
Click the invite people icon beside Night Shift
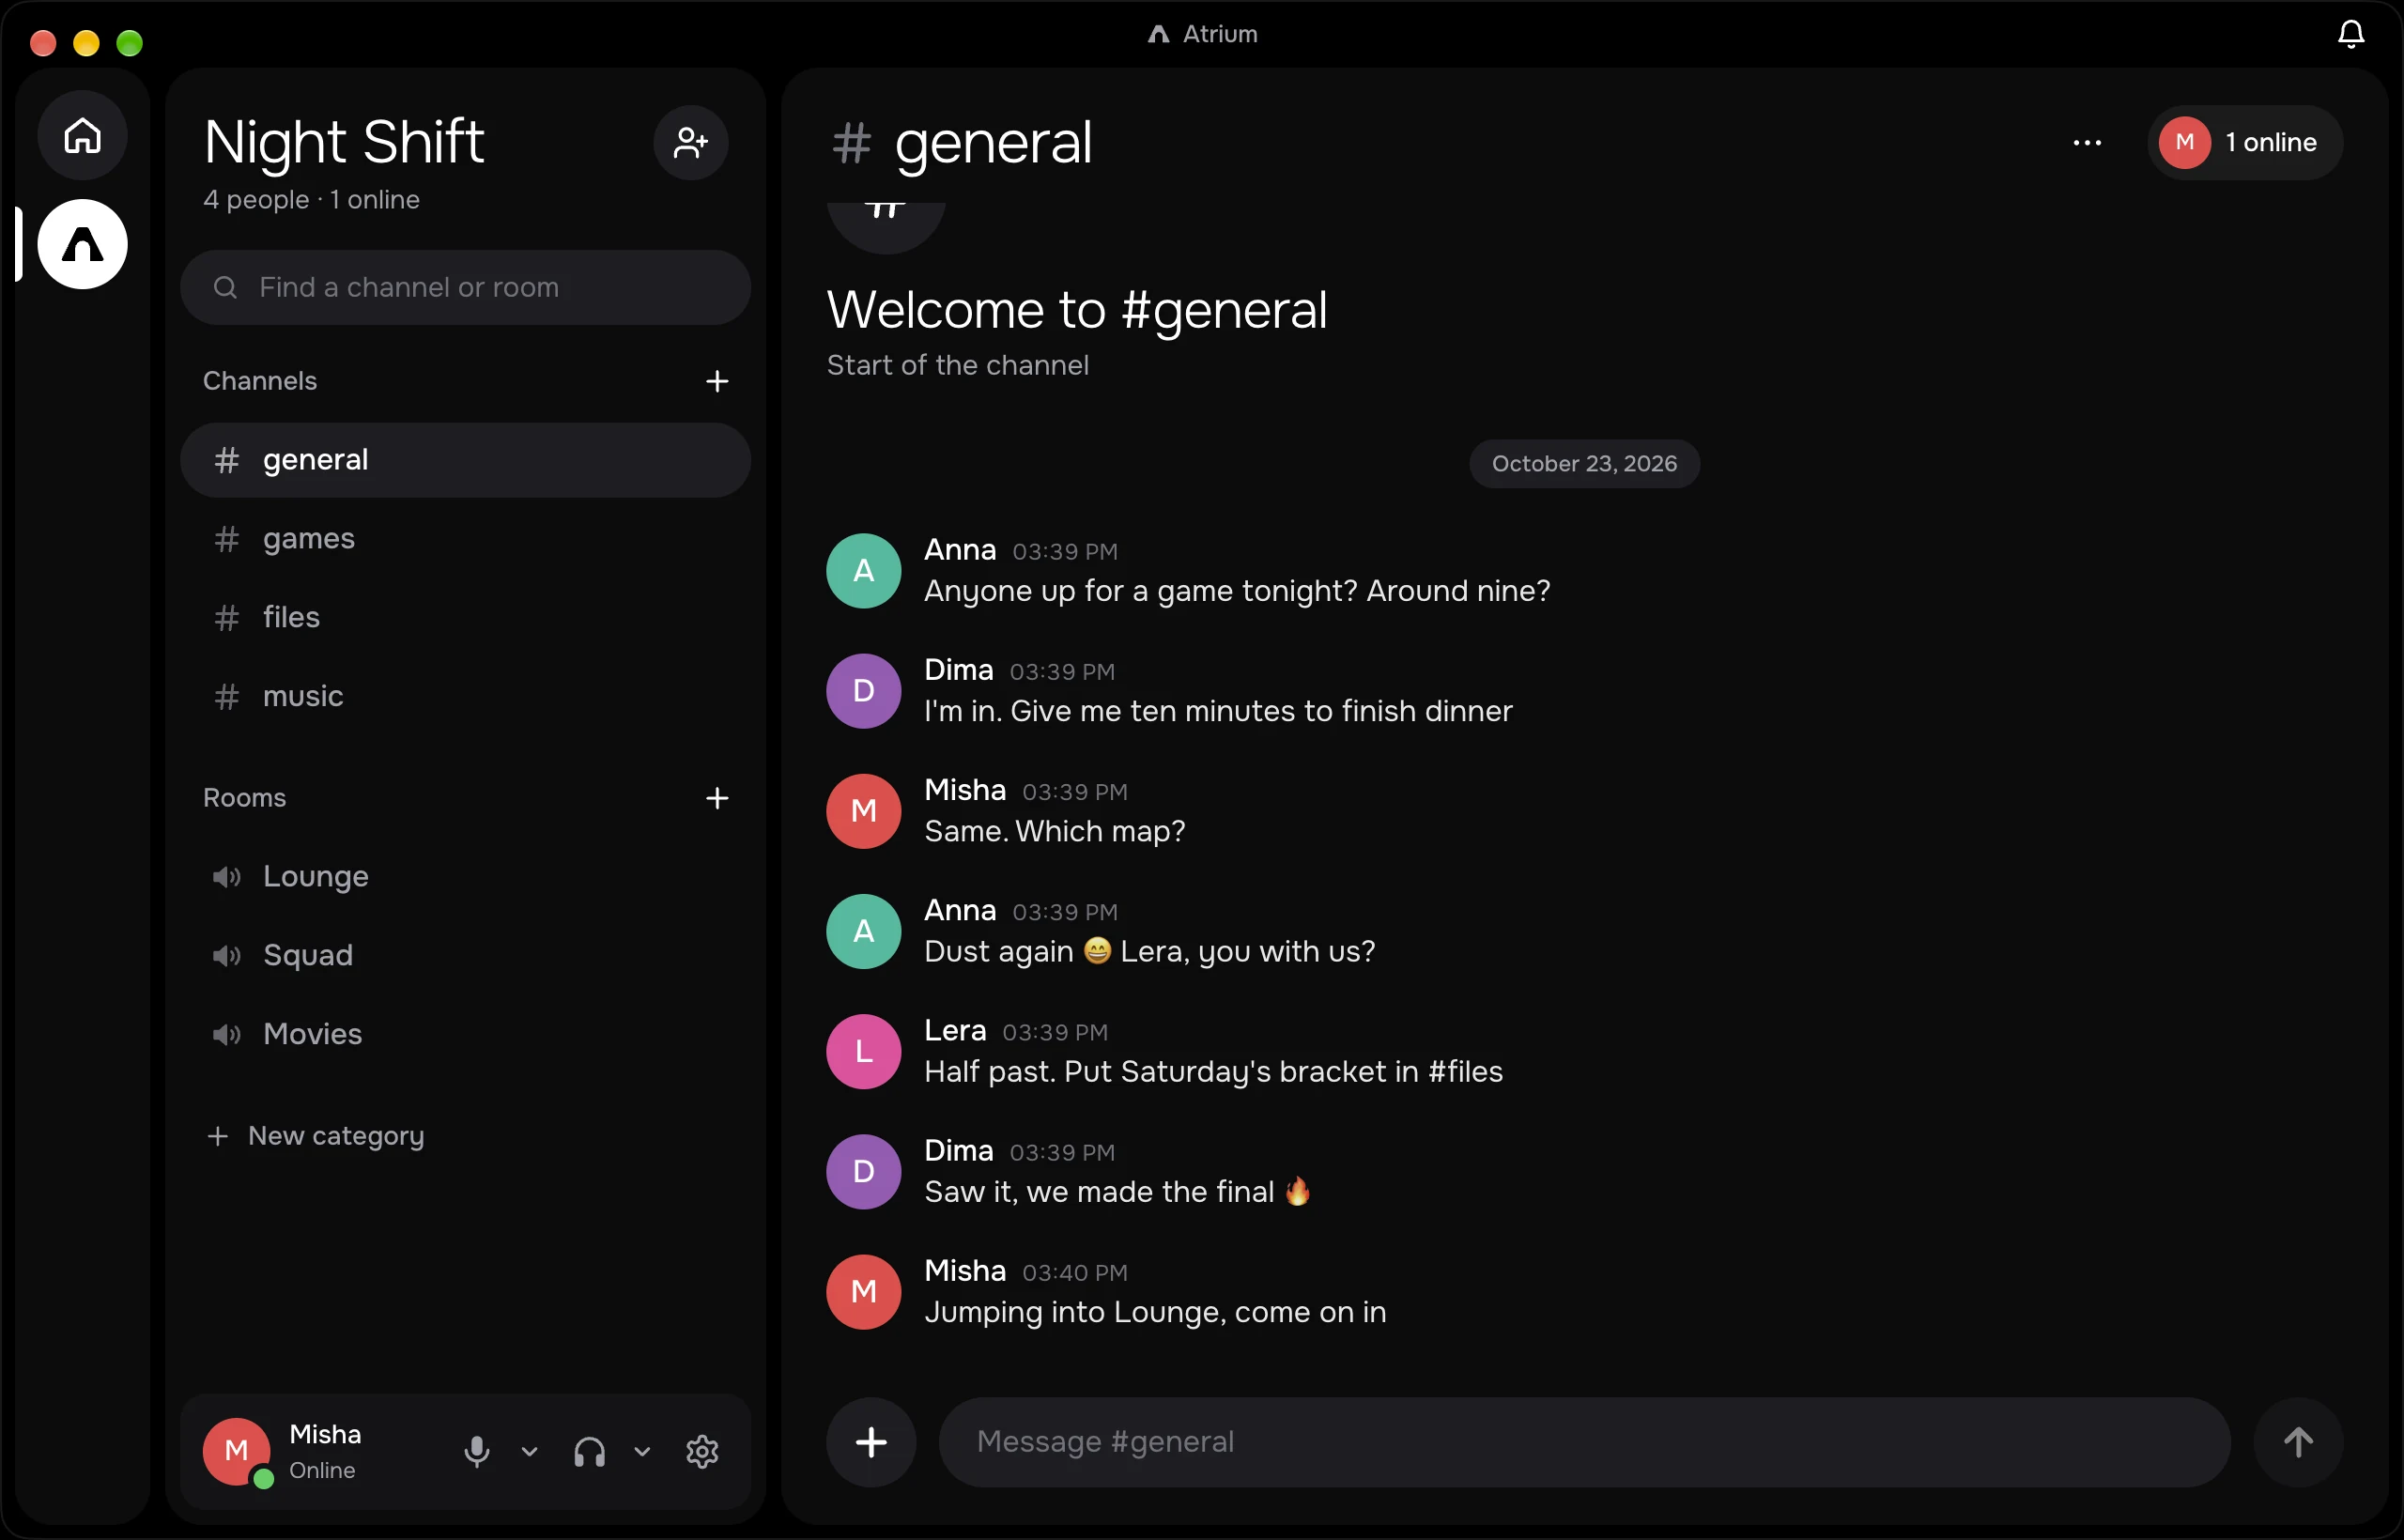tap(690, 143)
